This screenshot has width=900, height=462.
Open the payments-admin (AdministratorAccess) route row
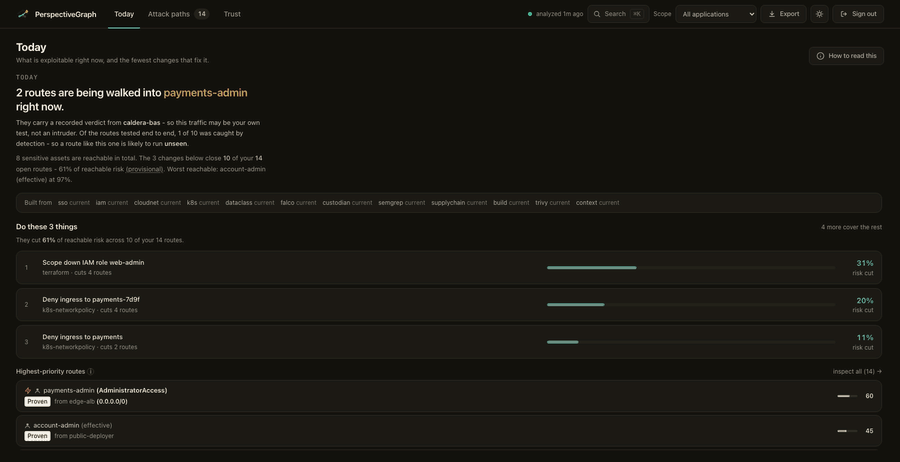point(449,396)
